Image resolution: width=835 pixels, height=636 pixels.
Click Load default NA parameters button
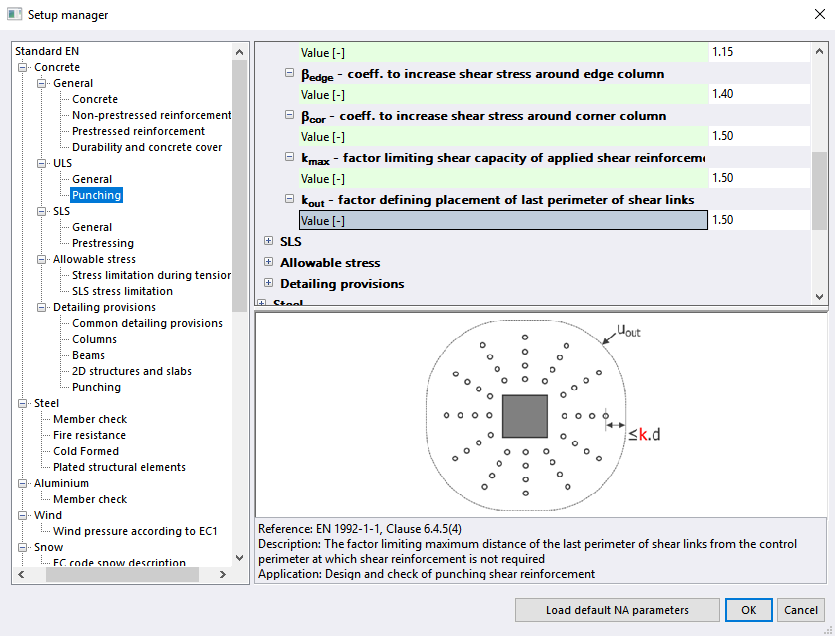point(617,610)
